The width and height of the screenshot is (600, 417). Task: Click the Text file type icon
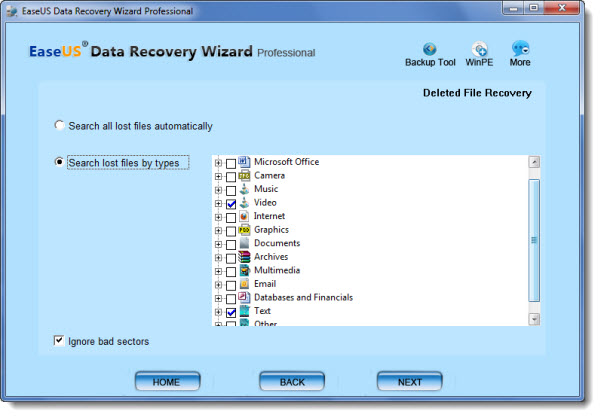[x=244, y=311]
